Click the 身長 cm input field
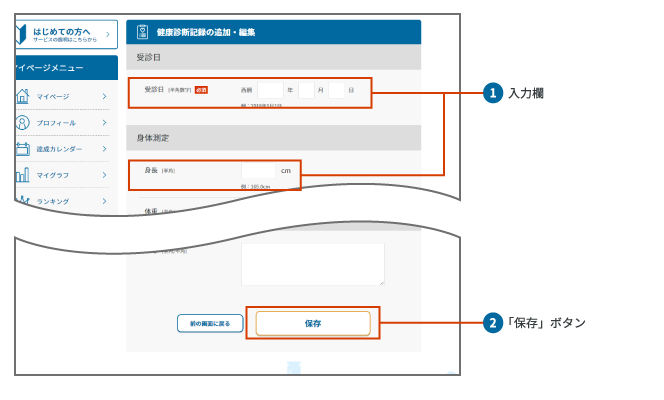This screenshot has height=400, width=664. pyautogui.click(x=258, y=171)
